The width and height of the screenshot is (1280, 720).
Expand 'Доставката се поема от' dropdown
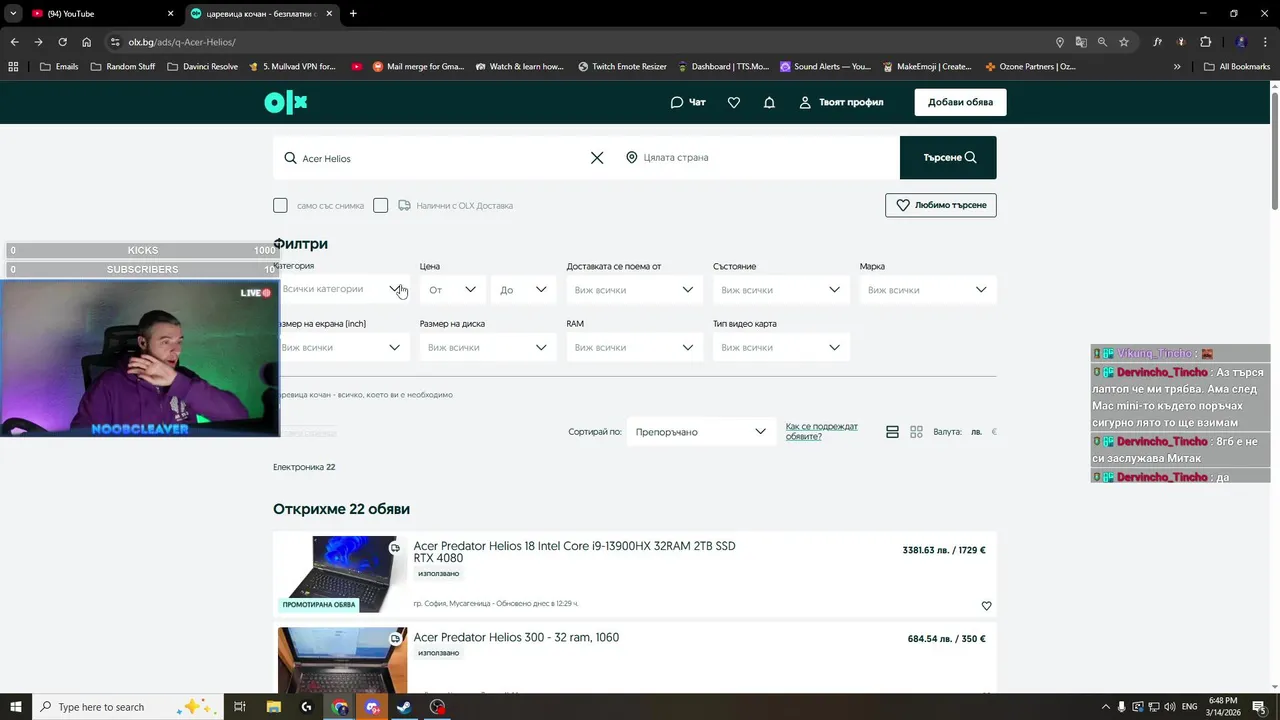pos(635,289)
